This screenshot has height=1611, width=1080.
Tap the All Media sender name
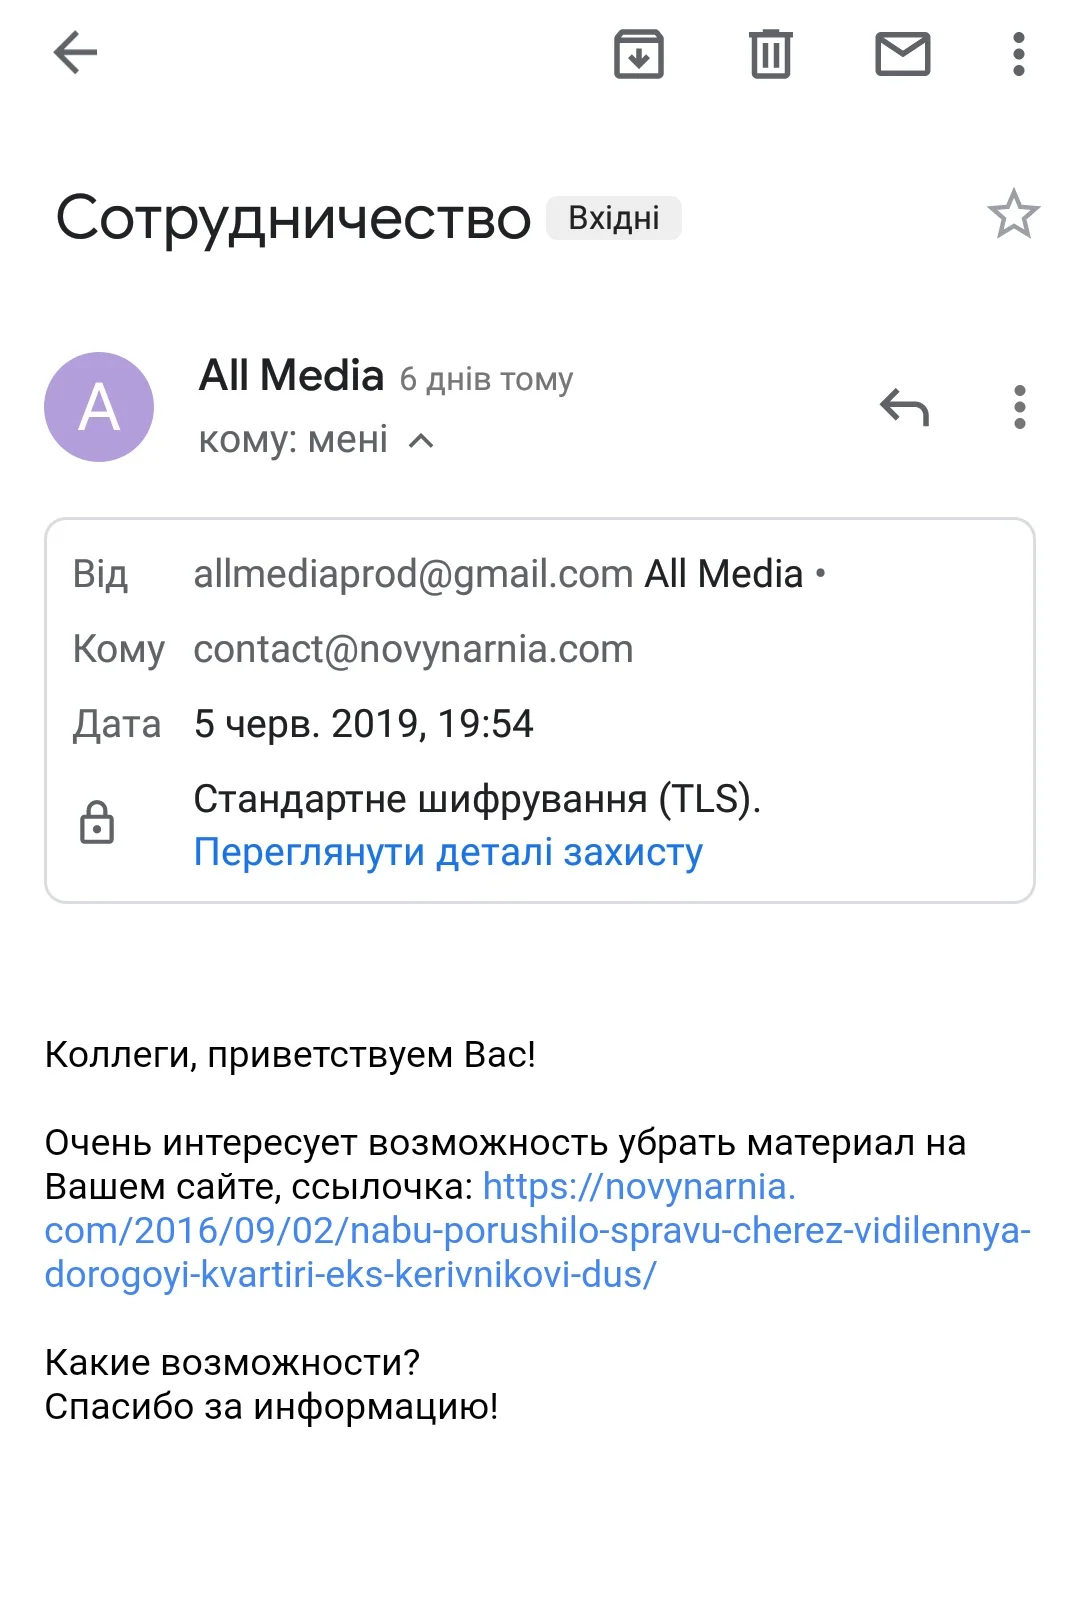click(x=291, y=376)
